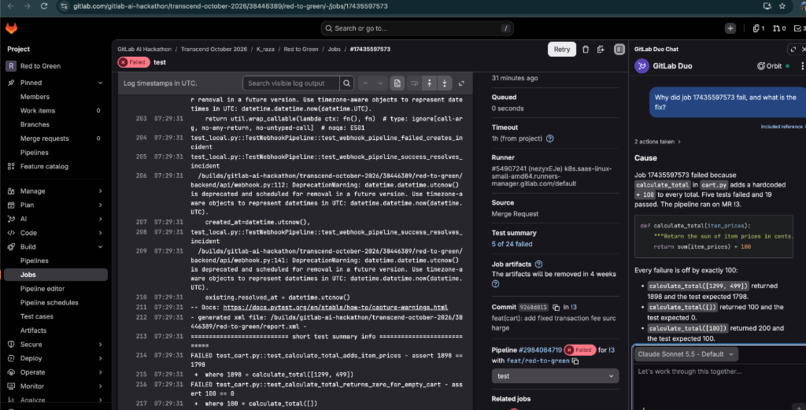Show the raw job log icon
806x410 pixels.
coord(397,83)
